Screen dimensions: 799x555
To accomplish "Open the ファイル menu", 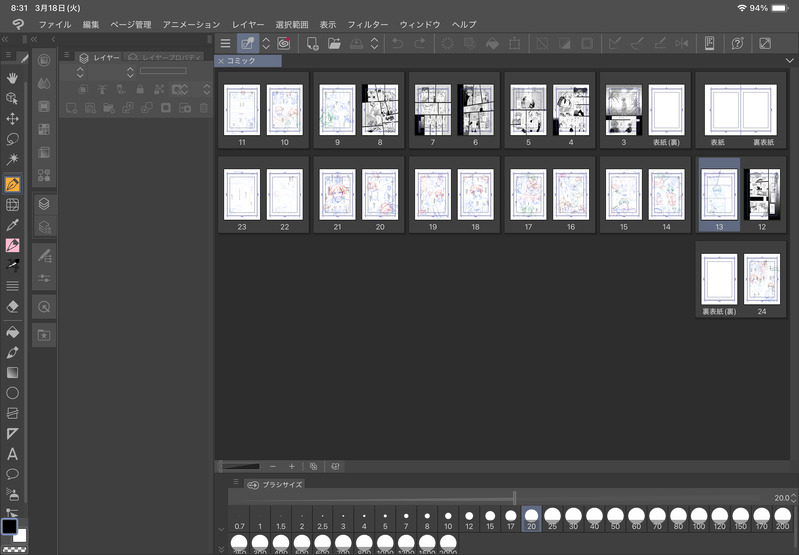I will 55,24.
